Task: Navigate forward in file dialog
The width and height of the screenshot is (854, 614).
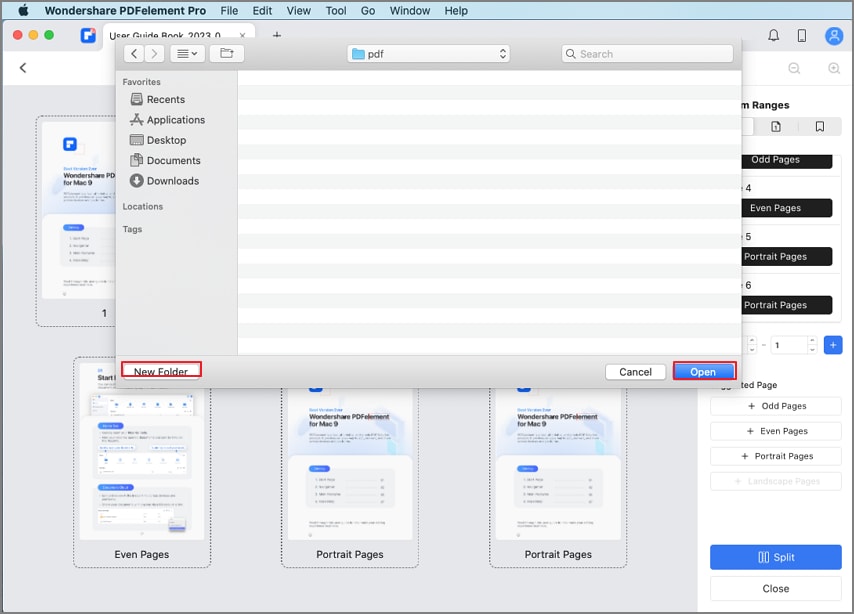Action: pyautogui.click(x=154, y=53)
